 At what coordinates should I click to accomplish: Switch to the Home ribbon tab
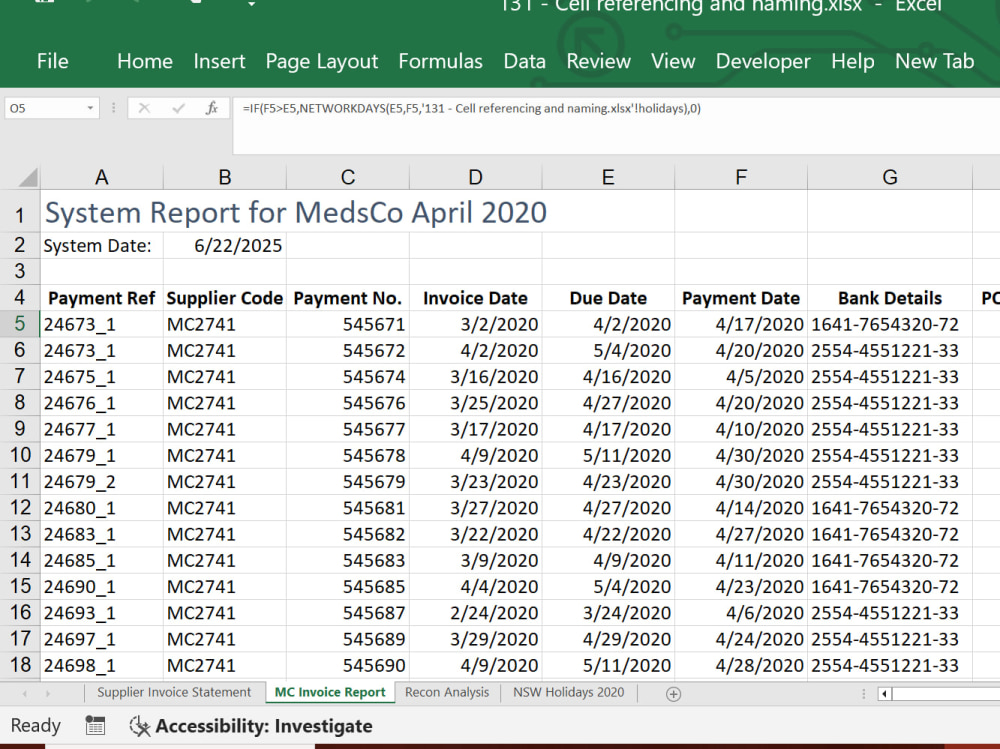point(145,61)
